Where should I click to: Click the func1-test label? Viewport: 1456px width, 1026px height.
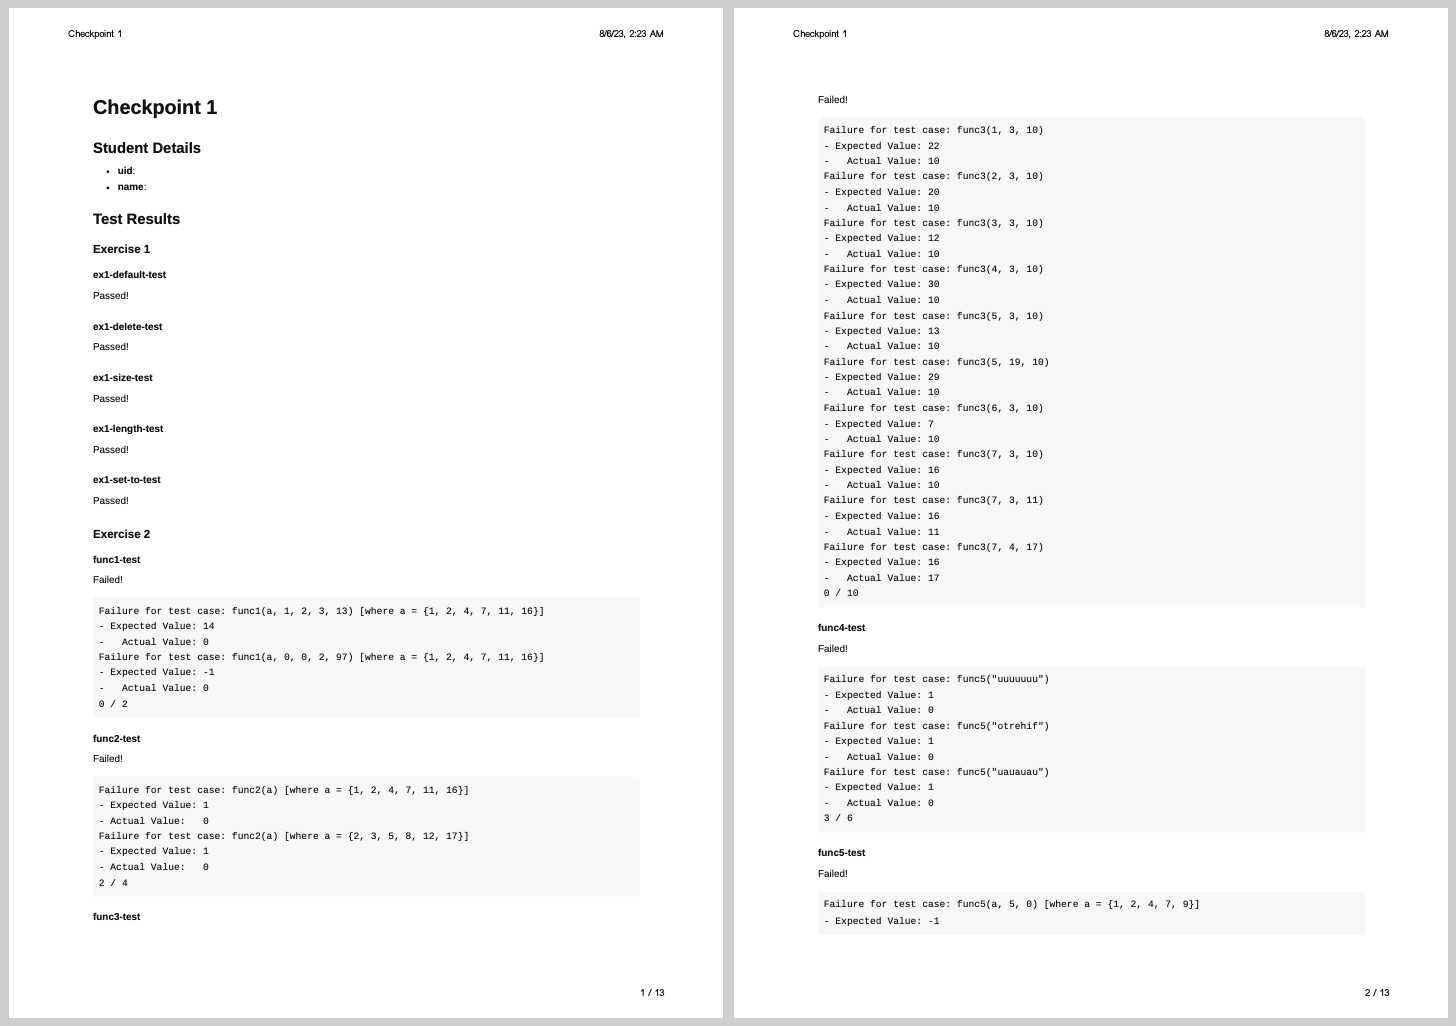tap(116, 560)
